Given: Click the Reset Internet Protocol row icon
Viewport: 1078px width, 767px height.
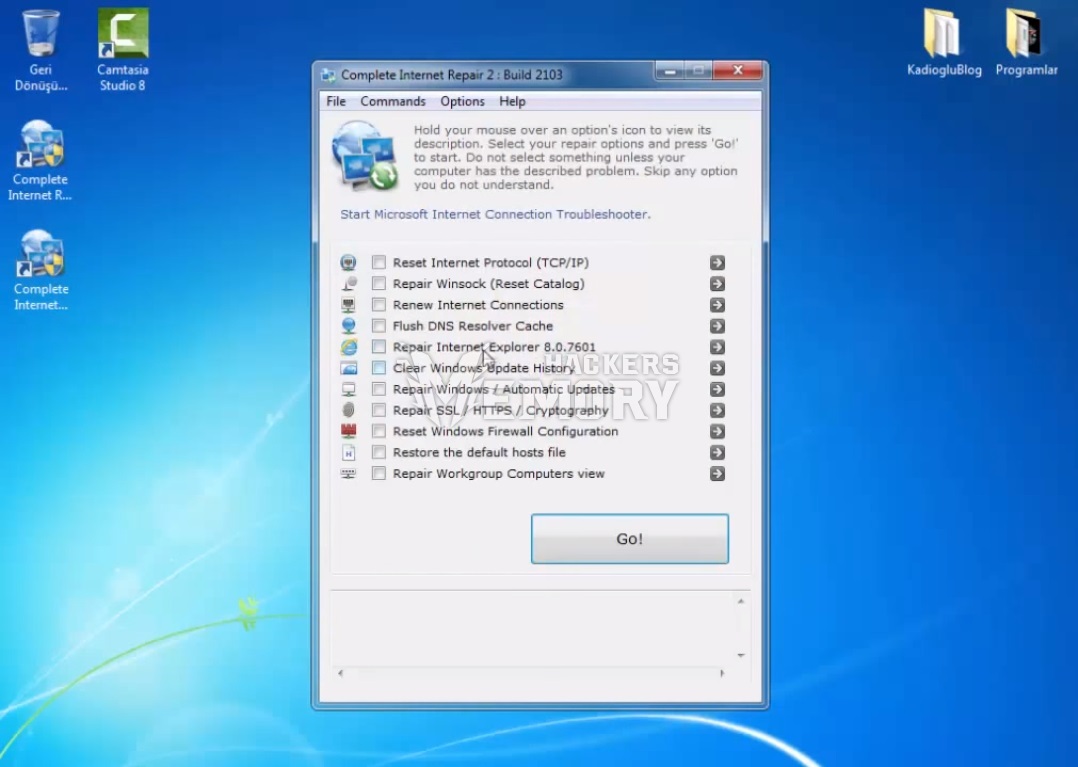Looking at the screenshot, I should [349, 263].
